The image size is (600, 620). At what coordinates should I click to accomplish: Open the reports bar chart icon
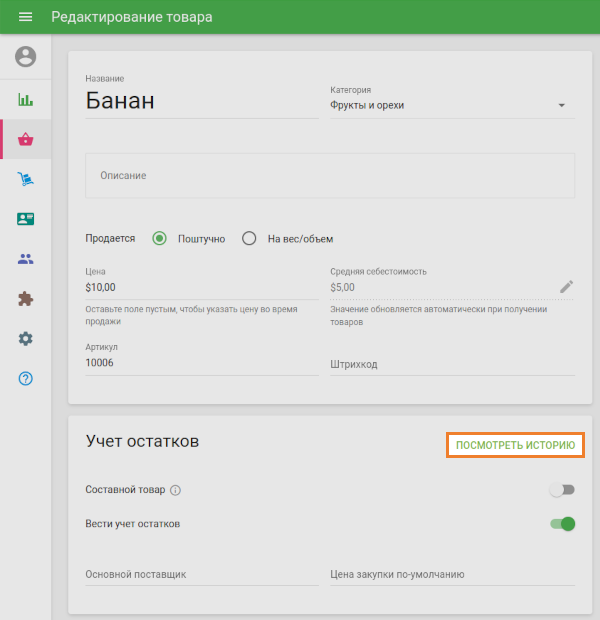click(26, 100)
